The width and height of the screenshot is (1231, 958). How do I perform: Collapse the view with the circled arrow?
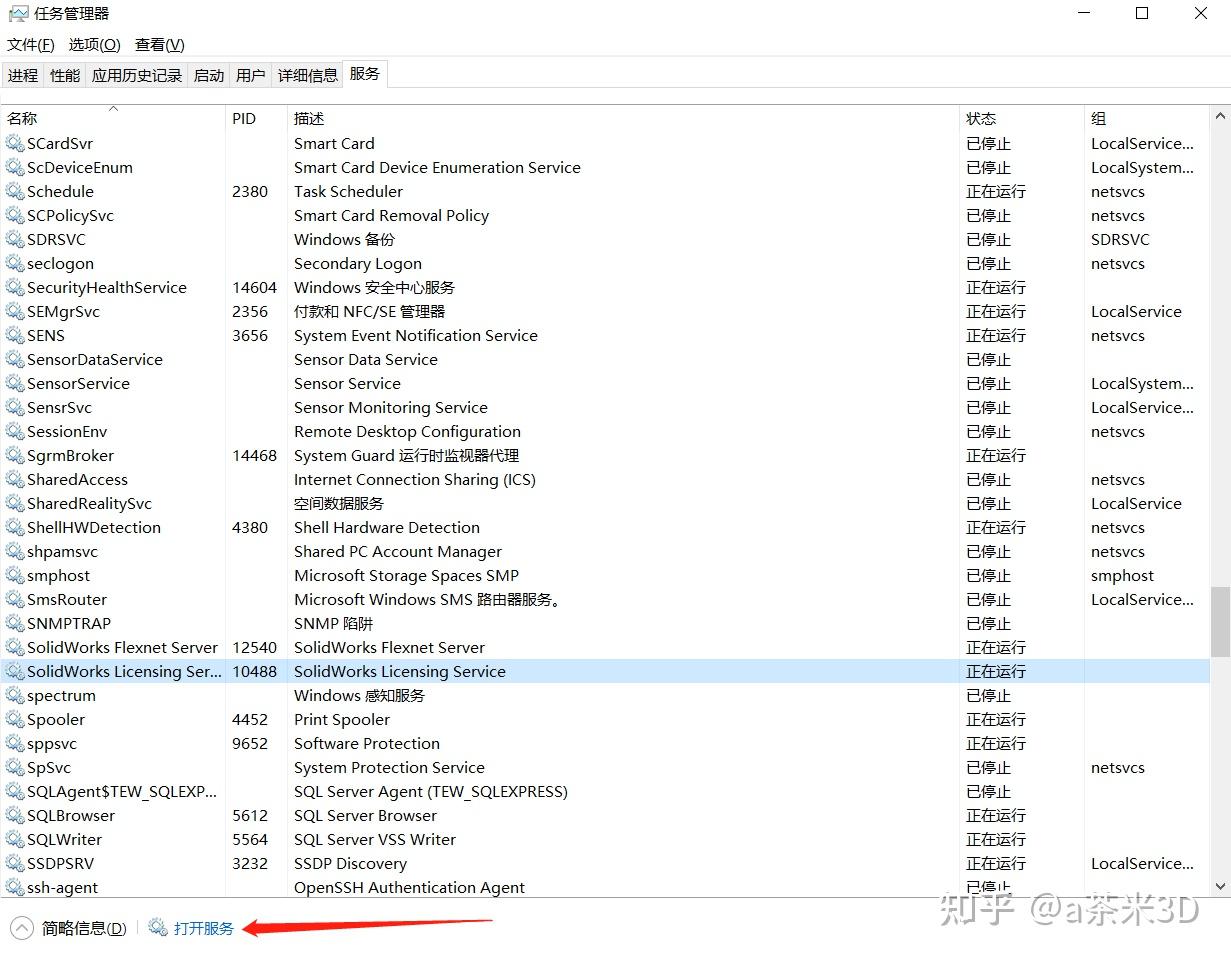pyautogui.click(x=20, y=927)
